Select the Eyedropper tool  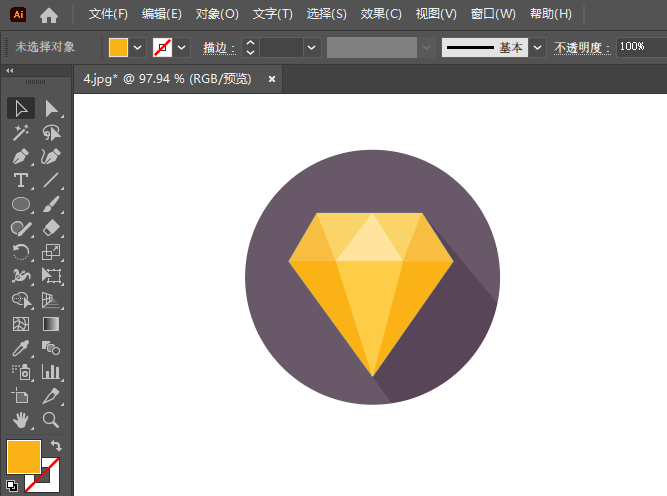(21, 348)
